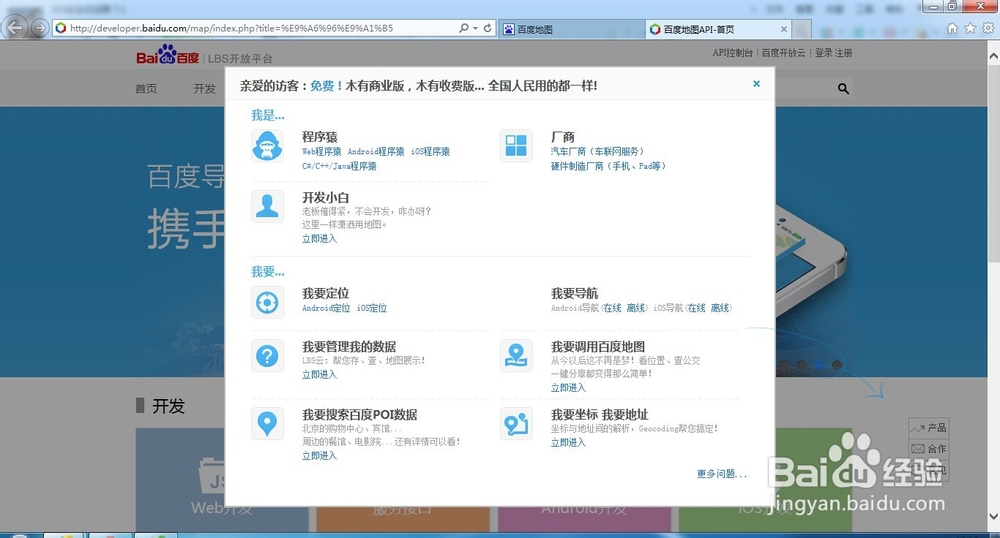The height and width of the screenshot is (538, 1000).
Task: Click the 注册 link in header
Action: (x=843, y=53)
